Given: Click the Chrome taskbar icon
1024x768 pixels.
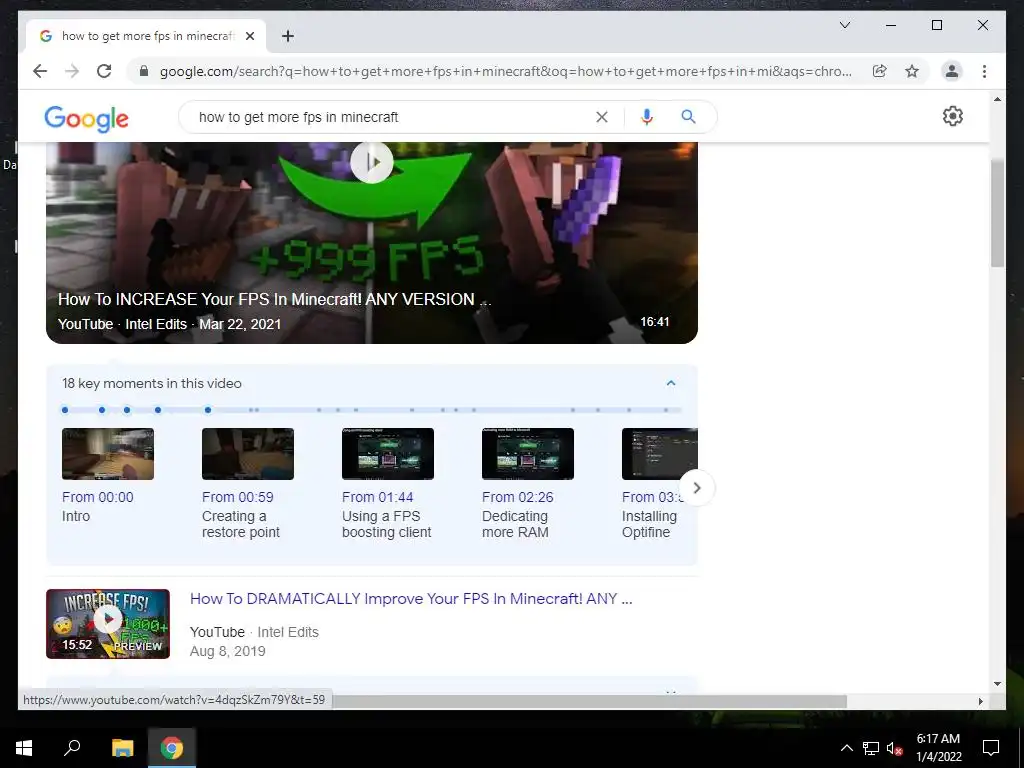Looking at the screenshot, I should [172, 748].
